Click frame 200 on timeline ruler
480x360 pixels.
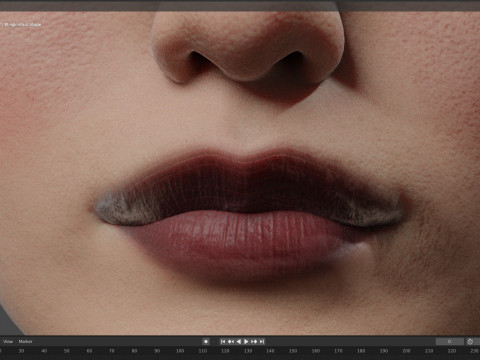pos(406,351)
